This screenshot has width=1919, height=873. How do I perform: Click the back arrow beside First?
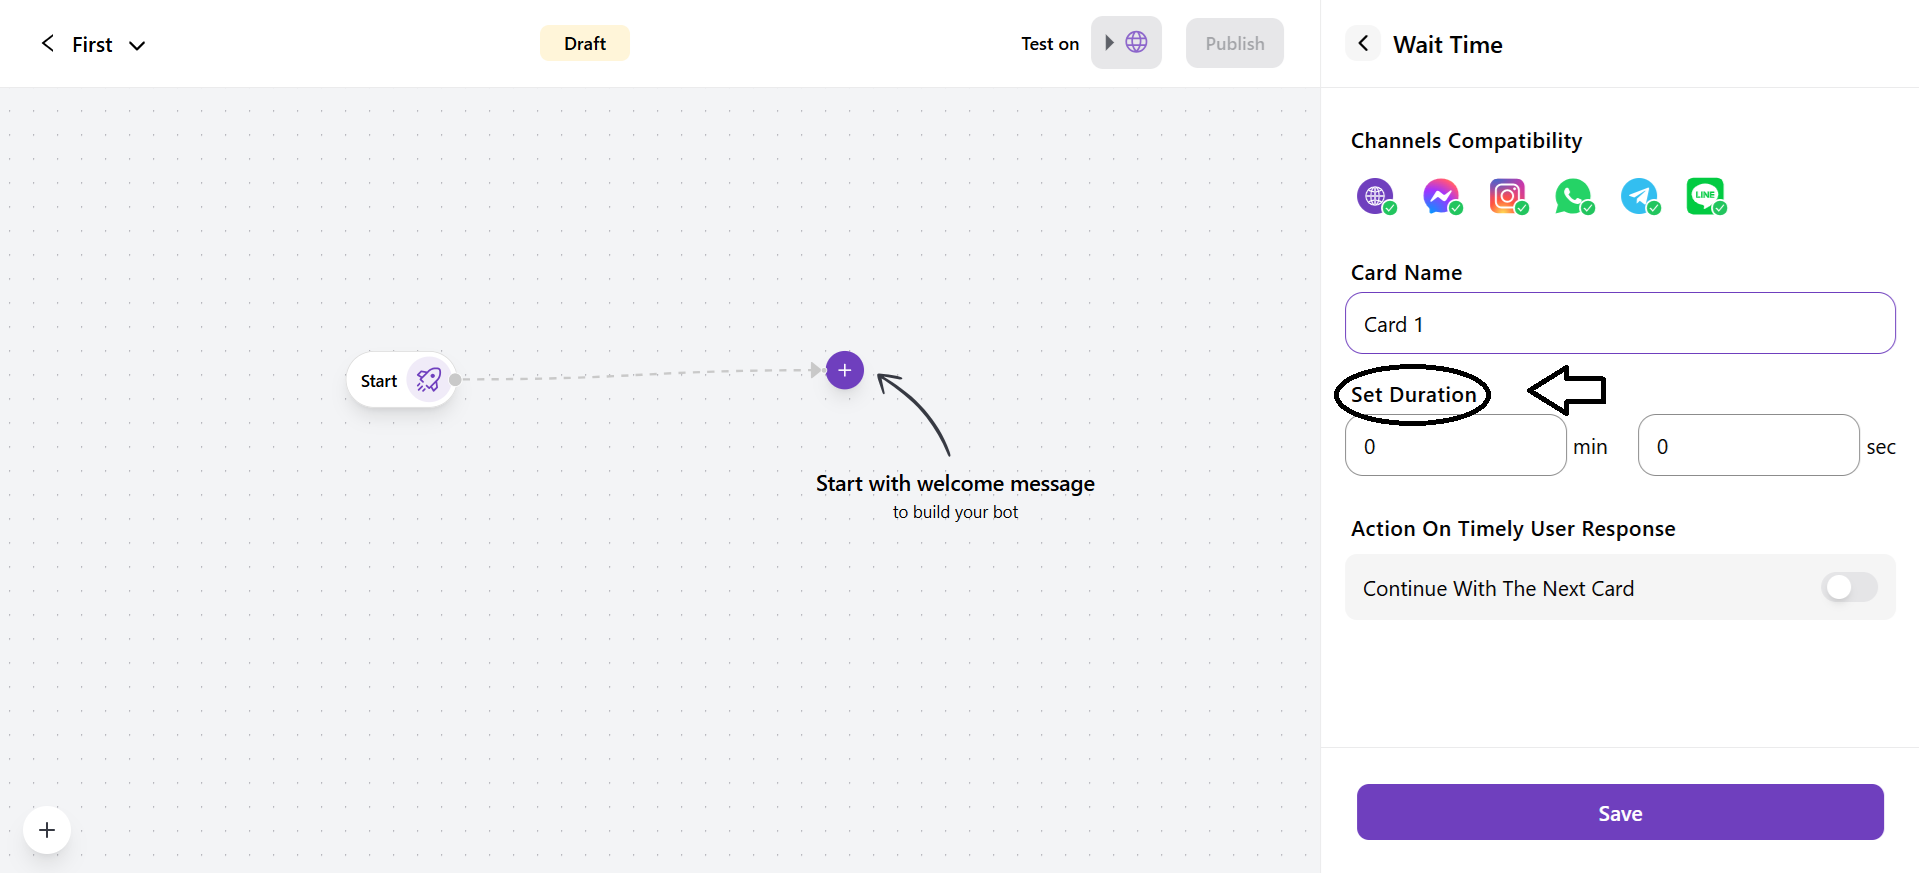pos(47,43)
